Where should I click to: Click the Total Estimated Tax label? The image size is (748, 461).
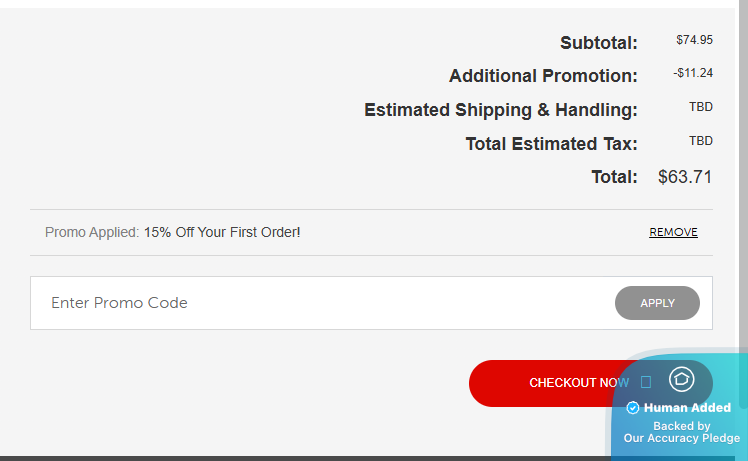click(x=551, y=144)
